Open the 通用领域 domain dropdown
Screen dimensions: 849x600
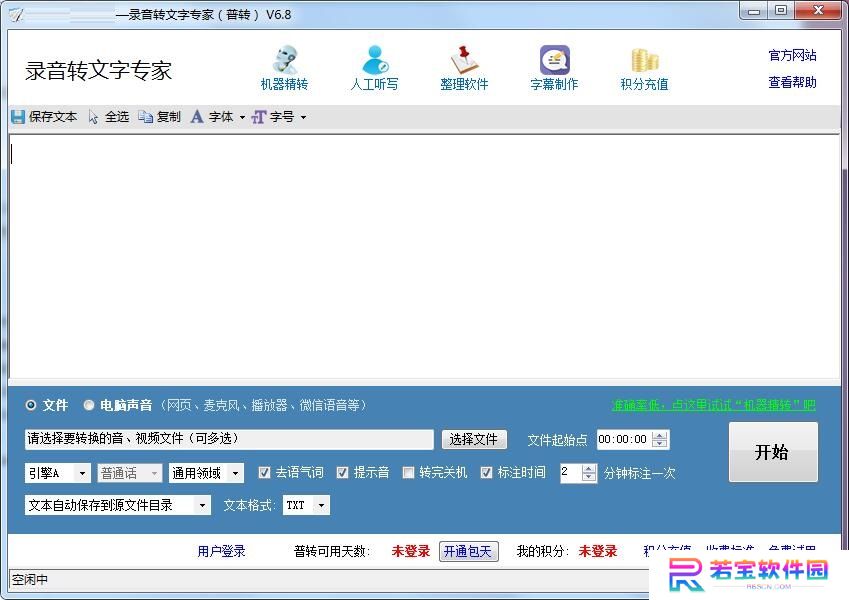[x=206, y=473]
